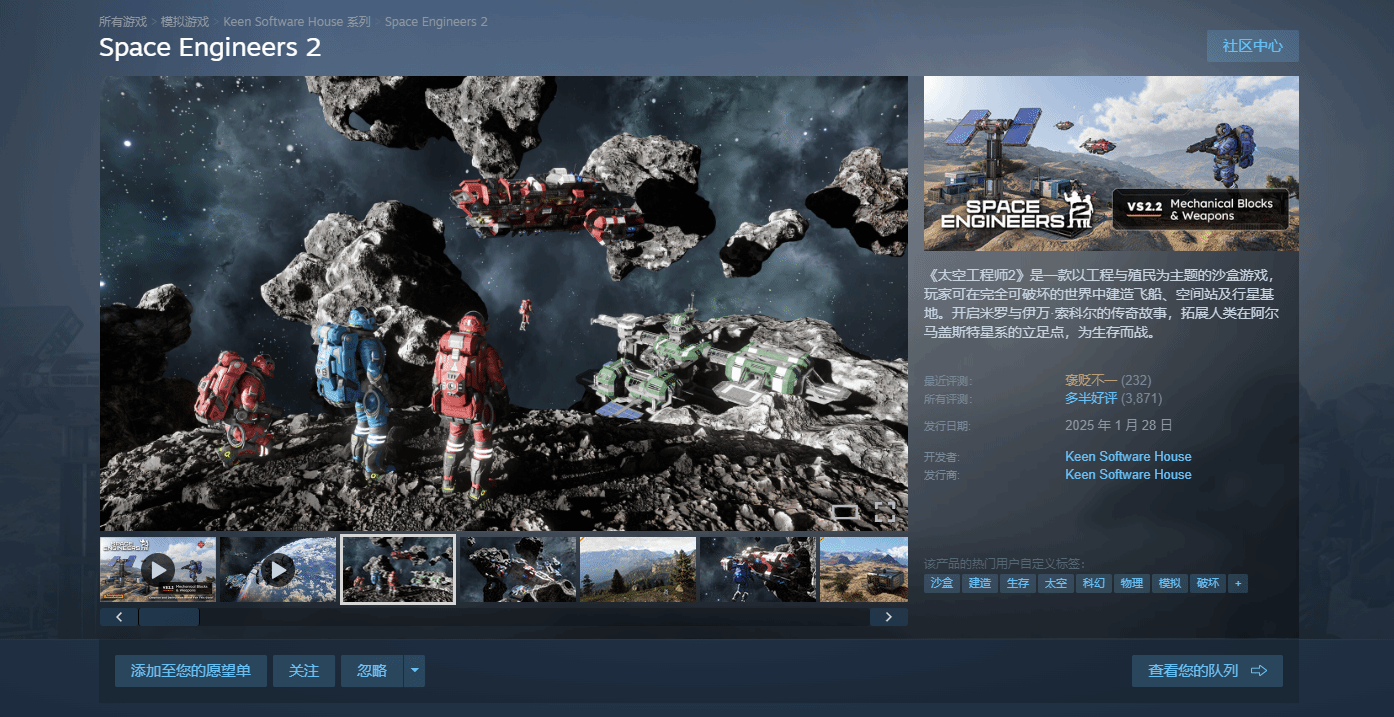
Task: Open the dropdown arrow beside 忽略
Action: click(x=414, y=671)
